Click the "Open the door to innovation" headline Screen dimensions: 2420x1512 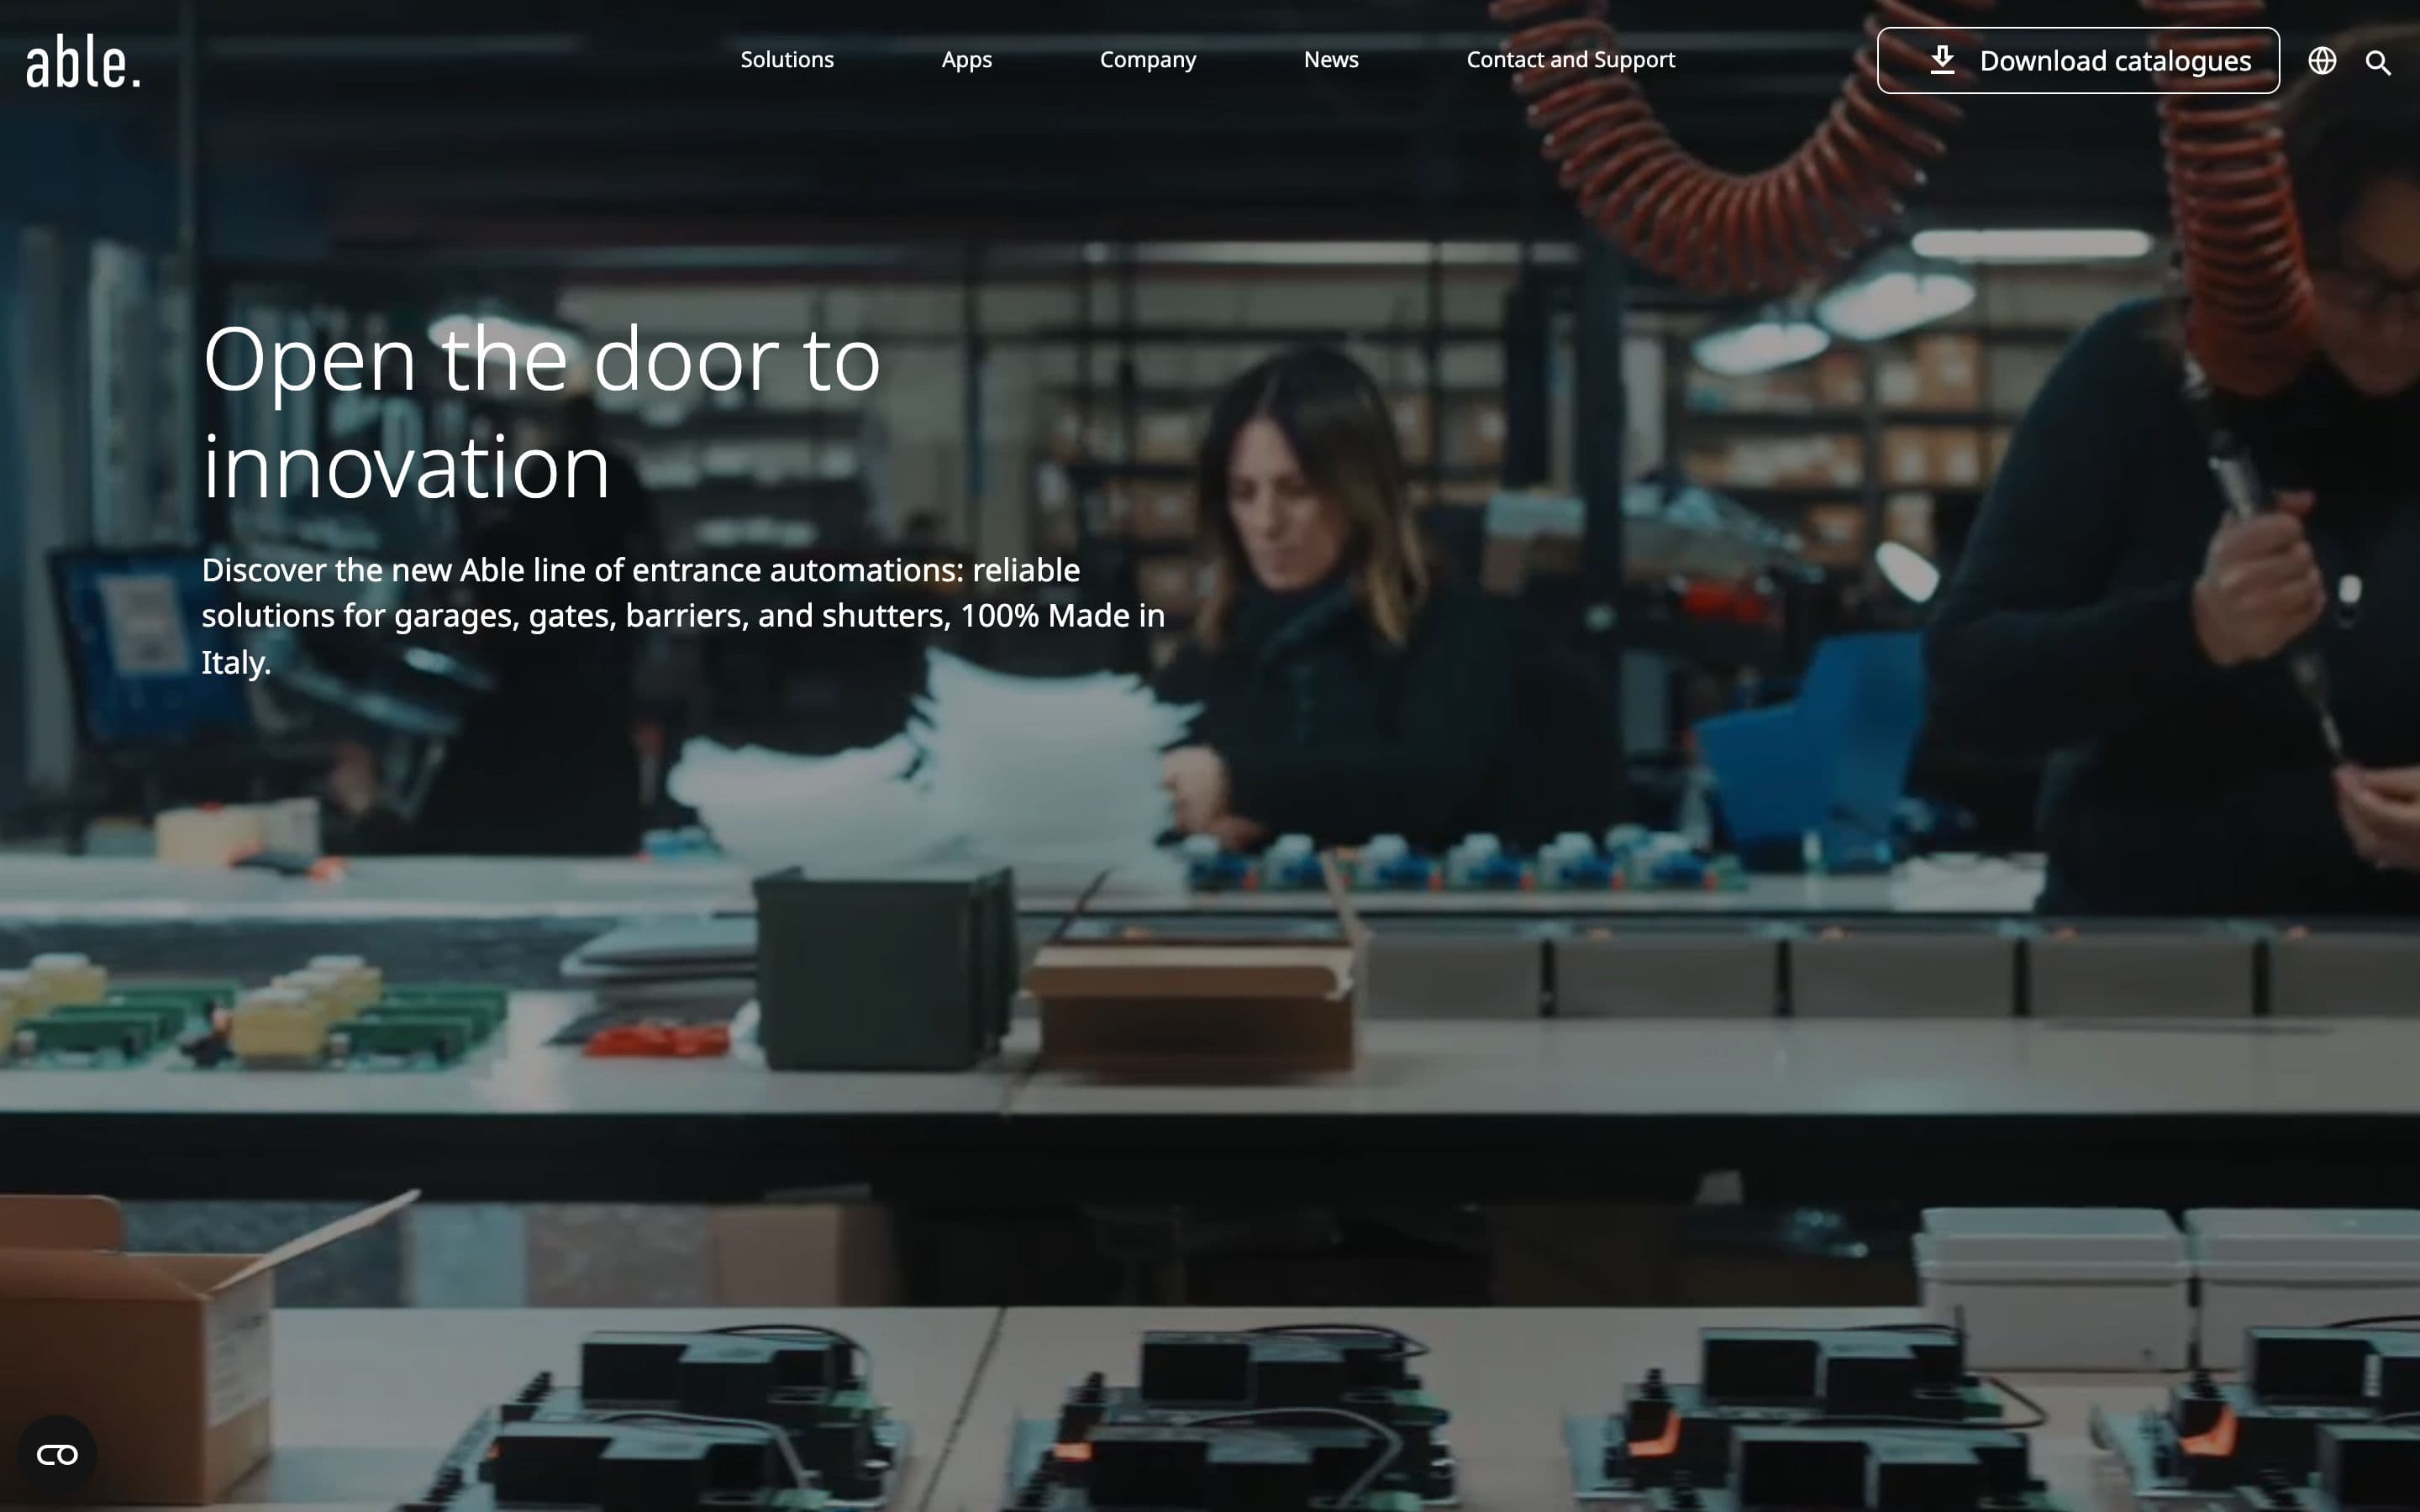click(541, 412)
